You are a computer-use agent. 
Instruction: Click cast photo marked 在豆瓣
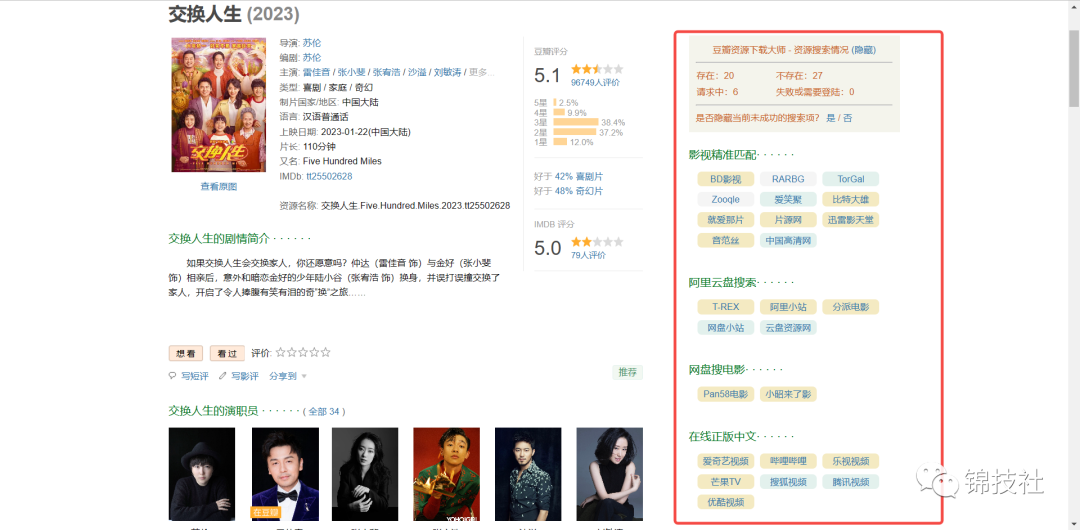pos(285,474)
